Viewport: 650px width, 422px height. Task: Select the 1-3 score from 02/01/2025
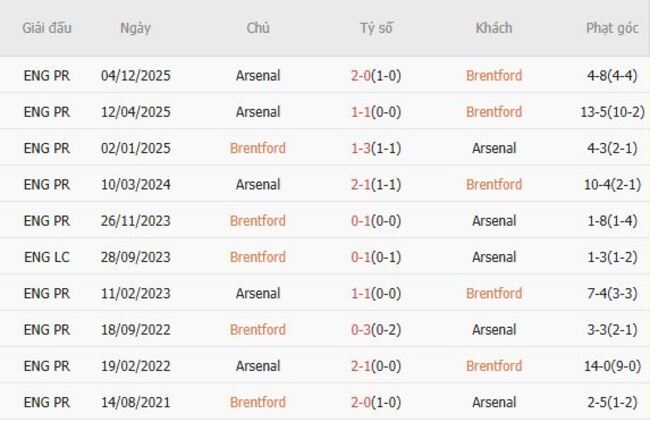click(x=364, y=148)
